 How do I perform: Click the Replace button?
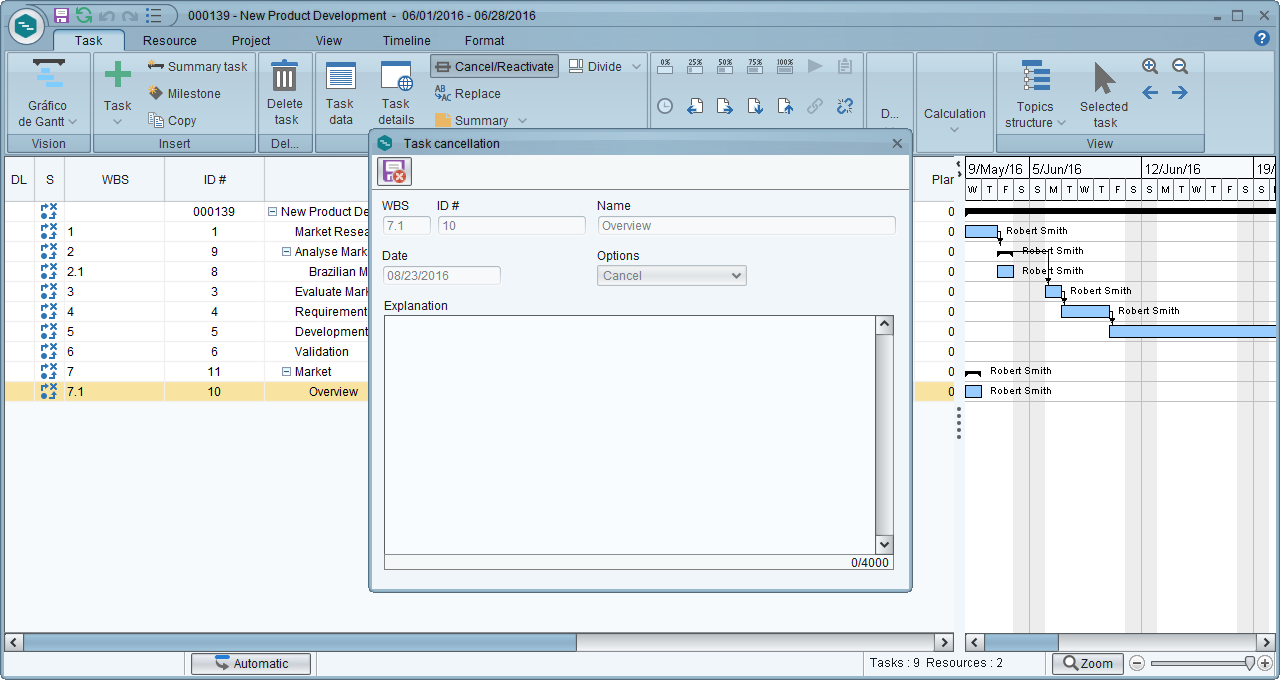pyautogui.click(x=467, y=93)
